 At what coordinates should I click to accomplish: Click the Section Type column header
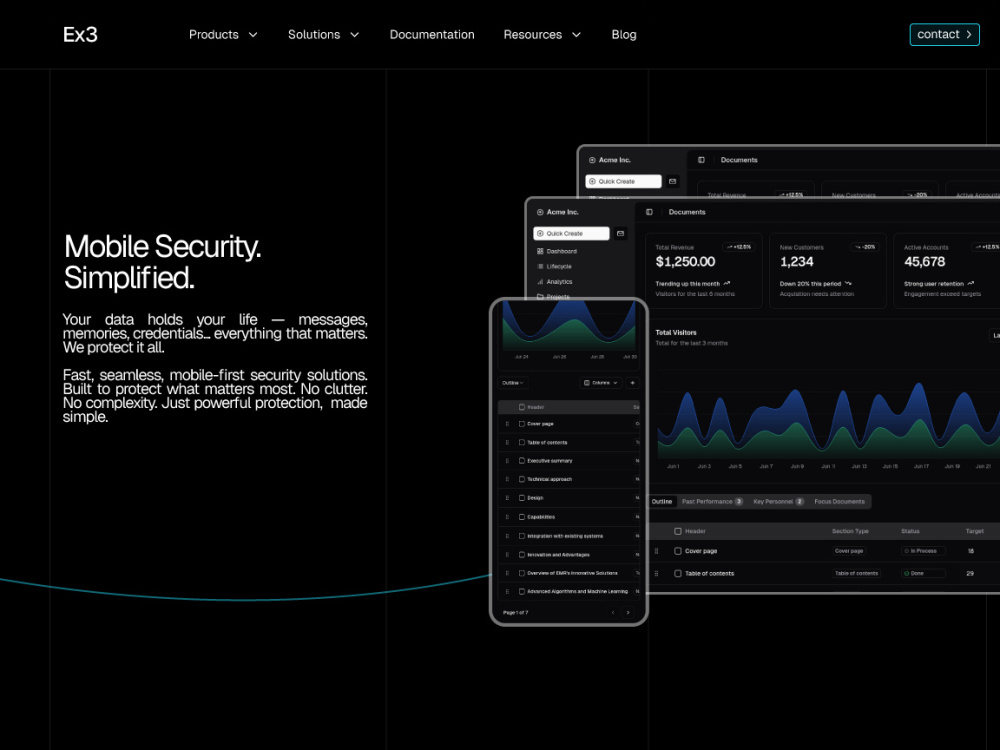coord(850,531)
